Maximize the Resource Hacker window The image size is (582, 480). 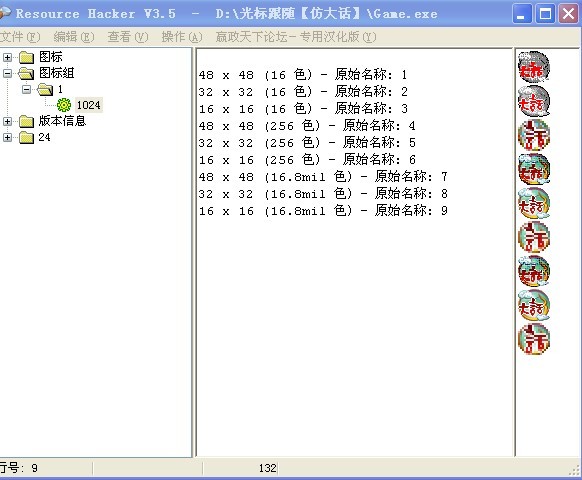[x=545, y=14]
